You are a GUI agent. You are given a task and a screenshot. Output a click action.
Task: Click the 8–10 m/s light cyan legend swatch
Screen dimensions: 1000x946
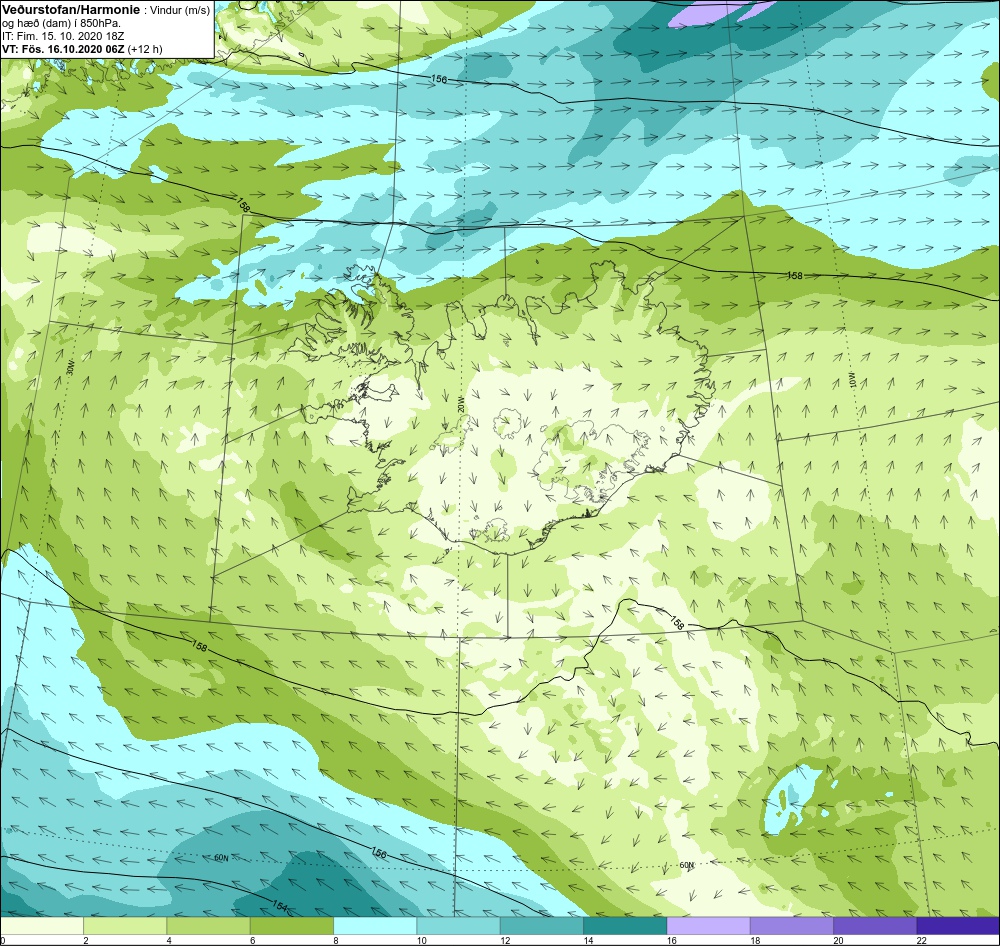[x=375, y=925]
